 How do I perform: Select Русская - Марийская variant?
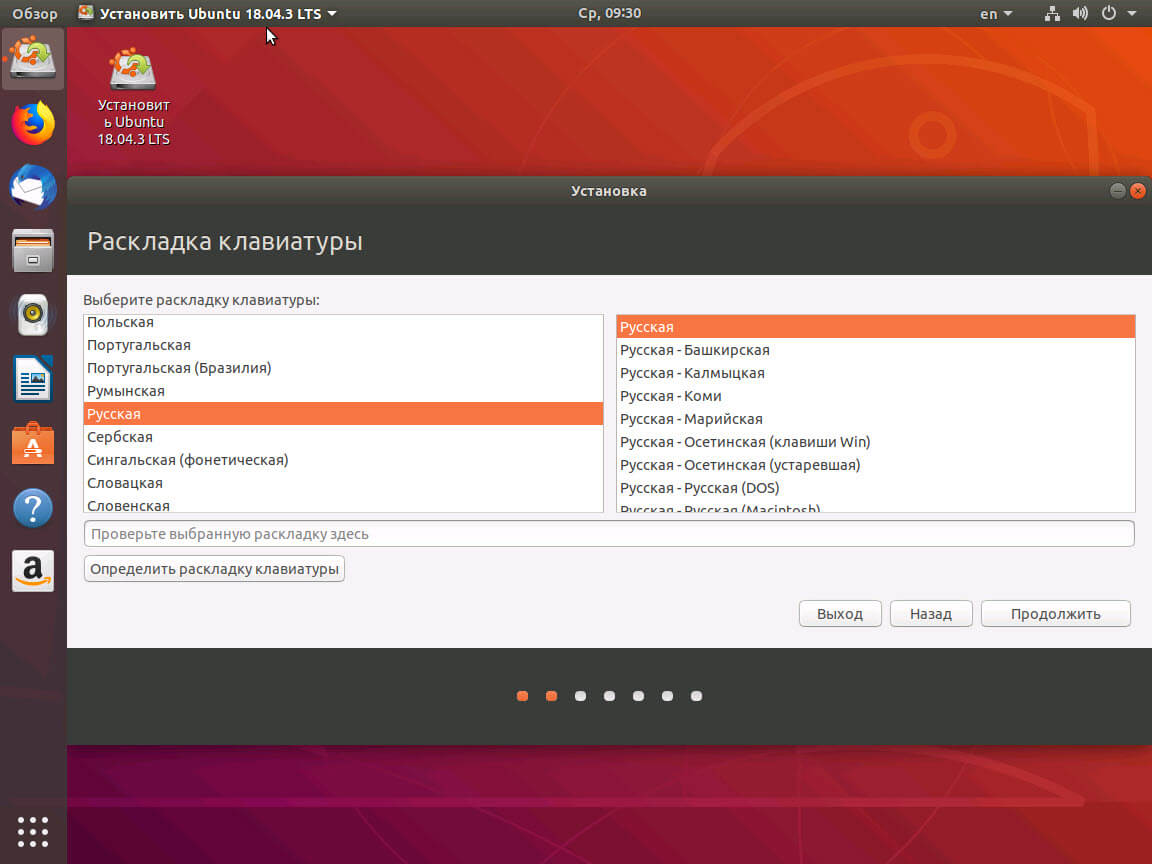click(x=875, y=419)
